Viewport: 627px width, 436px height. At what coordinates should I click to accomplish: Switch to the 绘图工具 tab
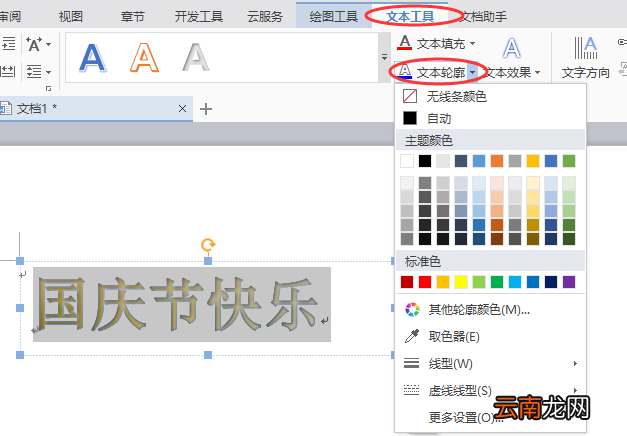pos(333,16)
